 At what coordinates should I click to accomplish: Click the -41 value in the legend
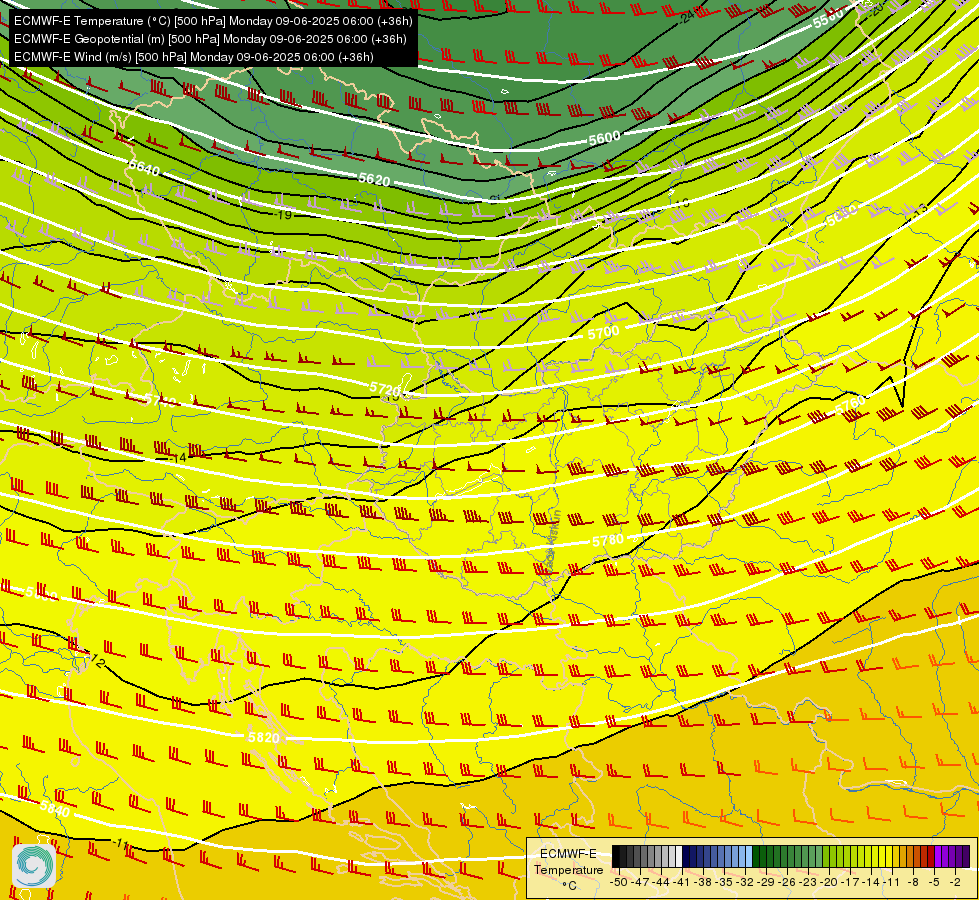[x=681, y=882]
